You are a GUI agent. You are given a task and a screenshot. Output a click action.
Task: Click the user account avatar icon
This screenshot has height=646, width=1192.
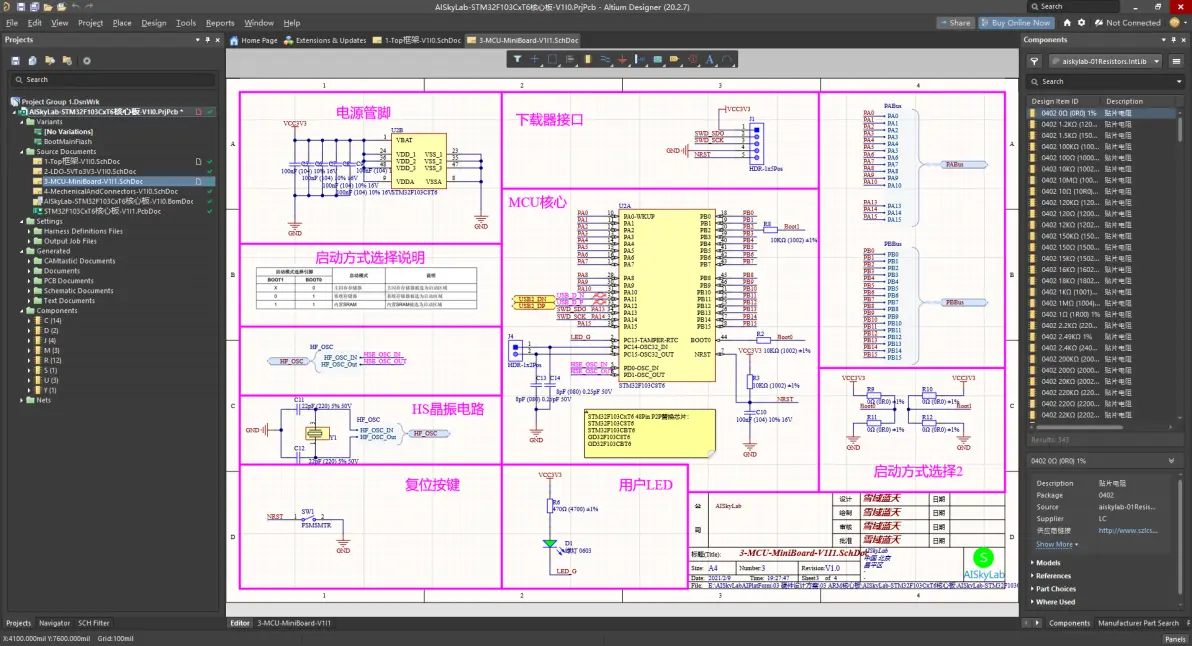1175,23
